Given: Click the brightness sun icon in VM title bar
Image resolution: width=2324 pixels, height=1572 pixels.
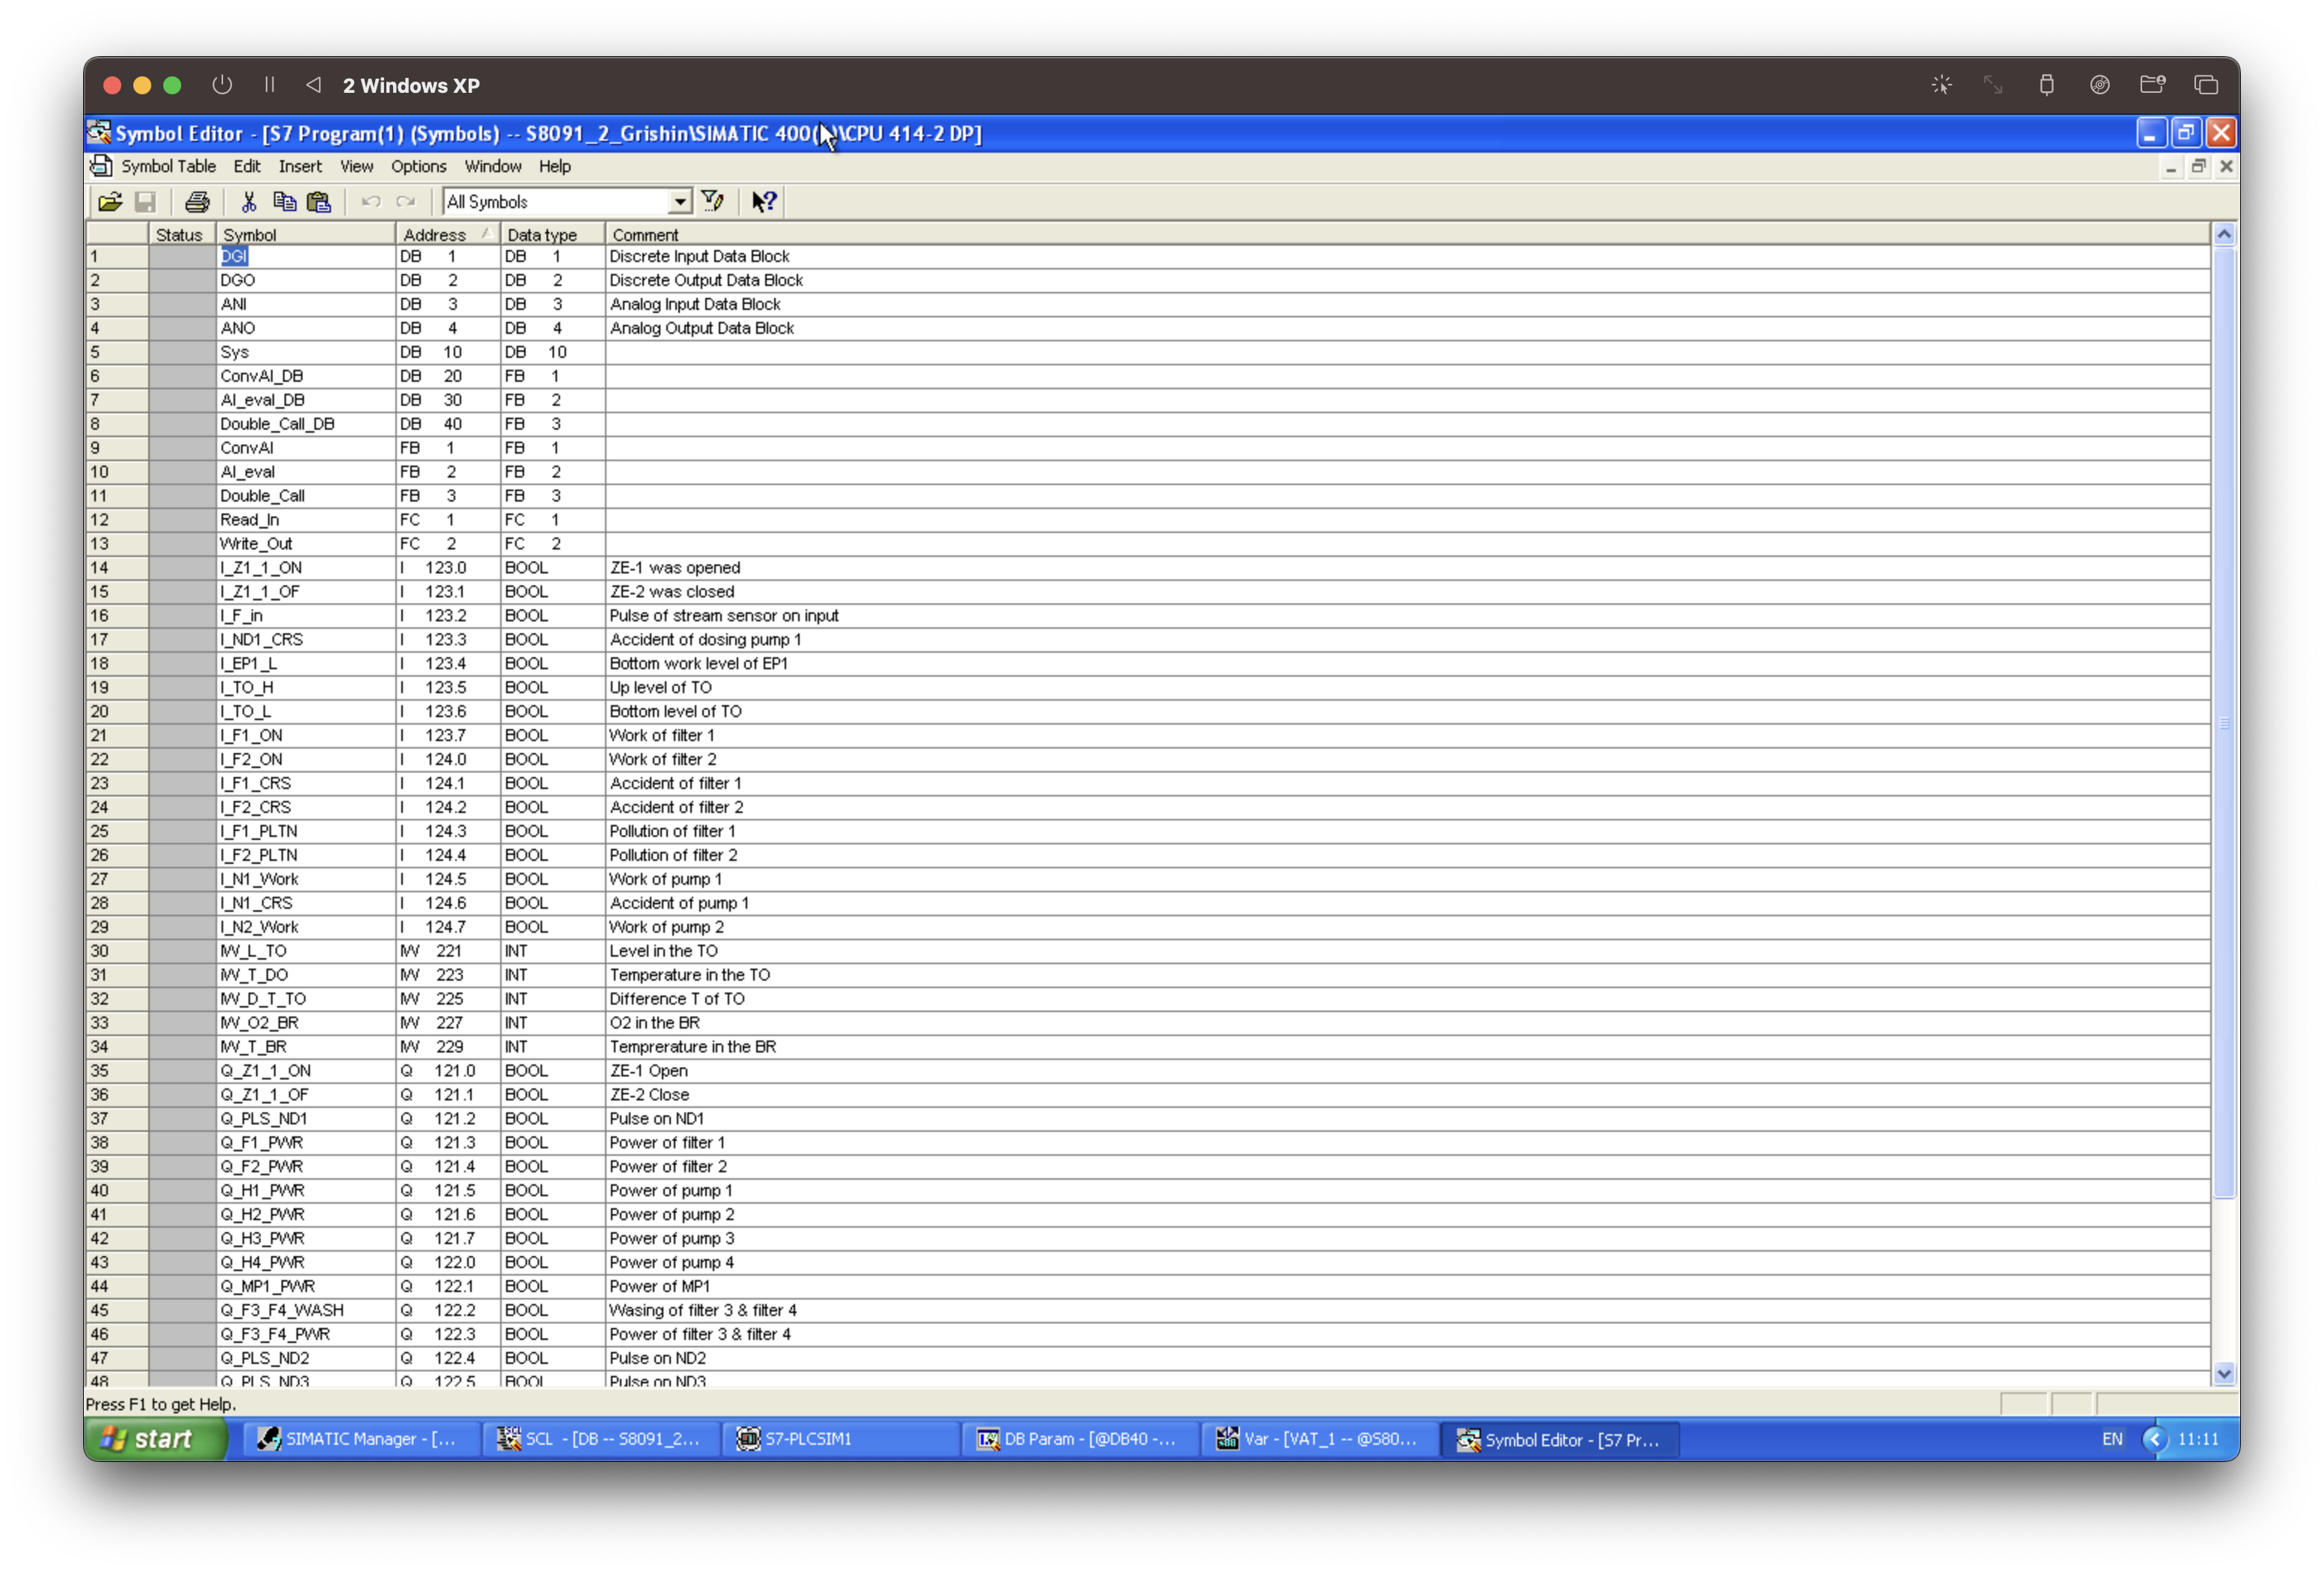Looking at the screenshot, I should (1941, 85).
